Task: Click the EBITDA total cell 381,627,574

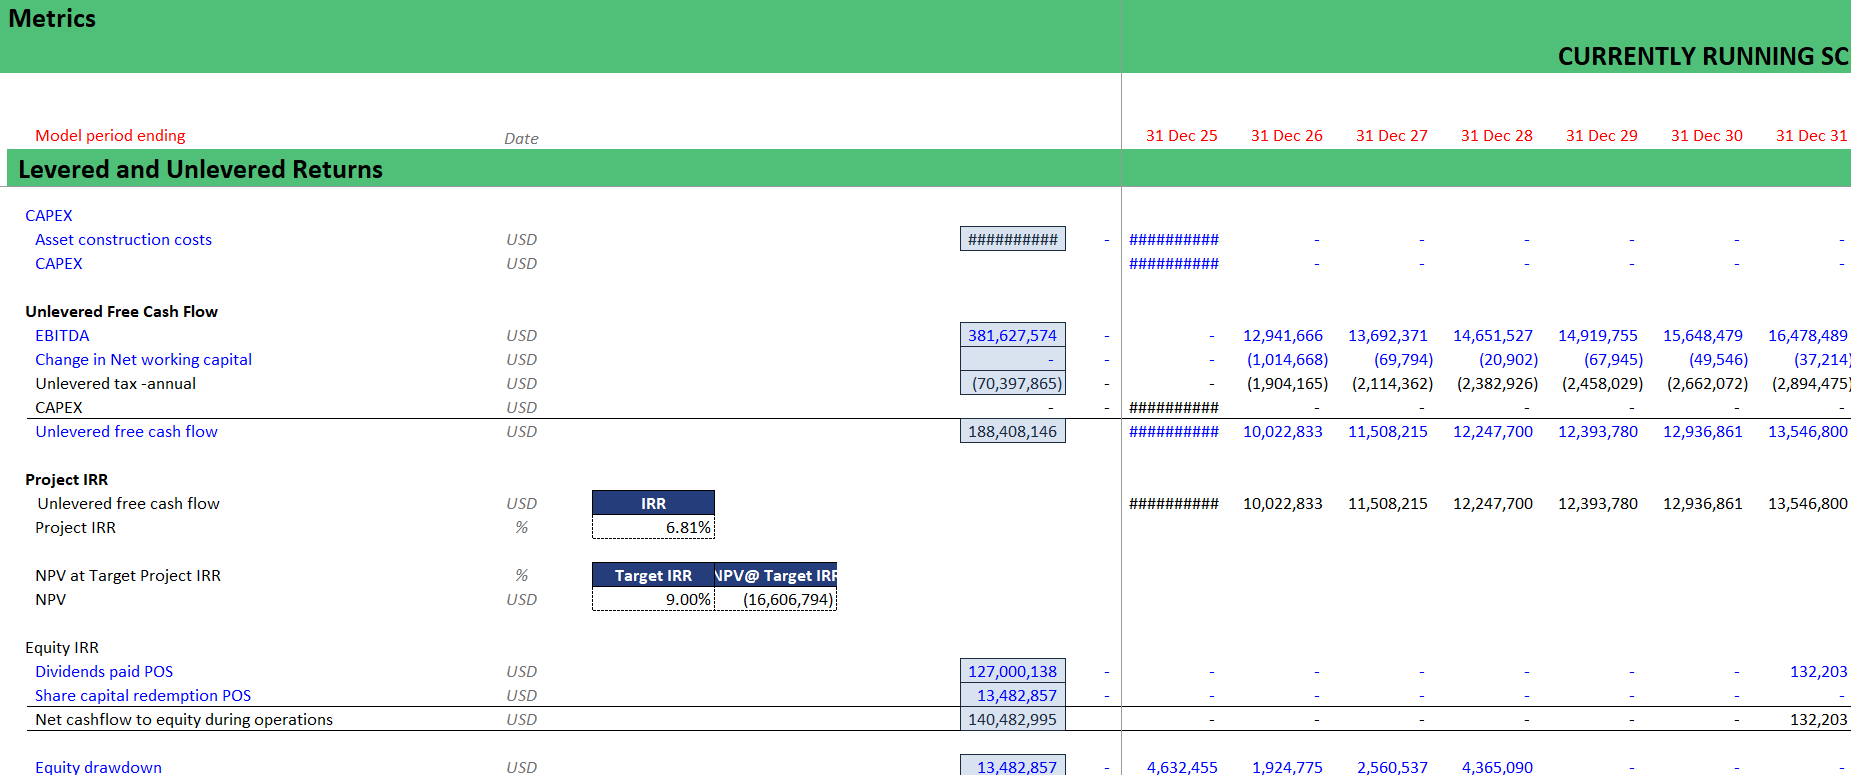Action: [x=1012, y=335]
